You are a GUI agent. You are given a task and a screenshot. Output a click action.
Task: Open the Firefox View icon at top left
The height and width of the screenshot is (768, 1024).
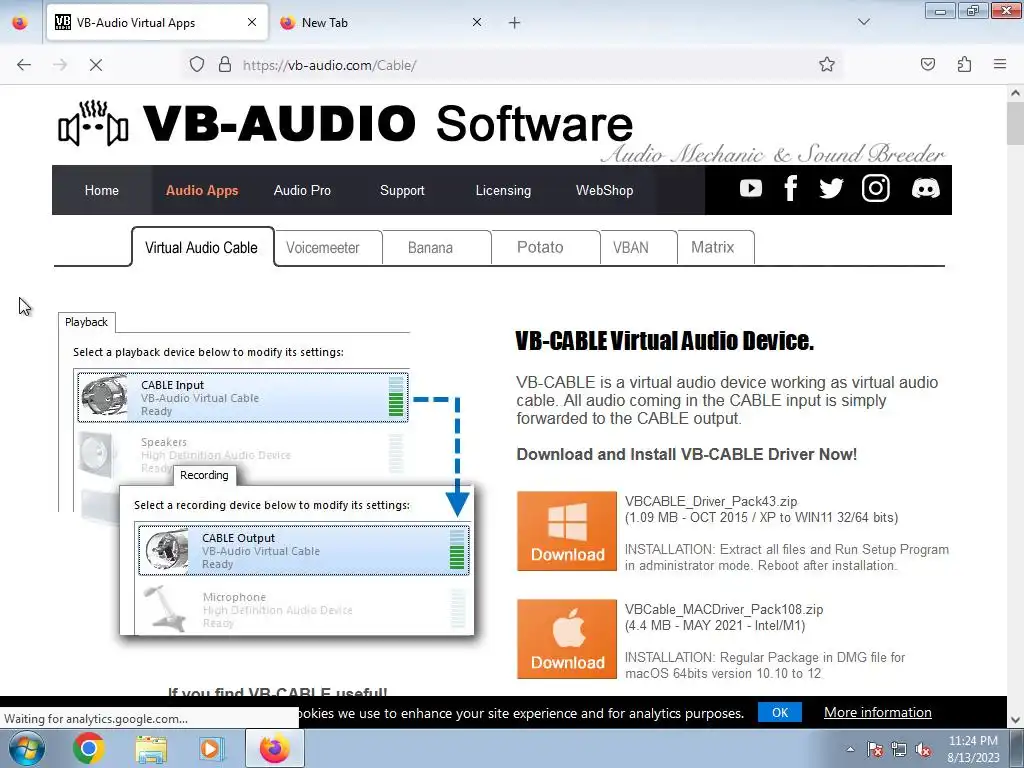[20, 22]
